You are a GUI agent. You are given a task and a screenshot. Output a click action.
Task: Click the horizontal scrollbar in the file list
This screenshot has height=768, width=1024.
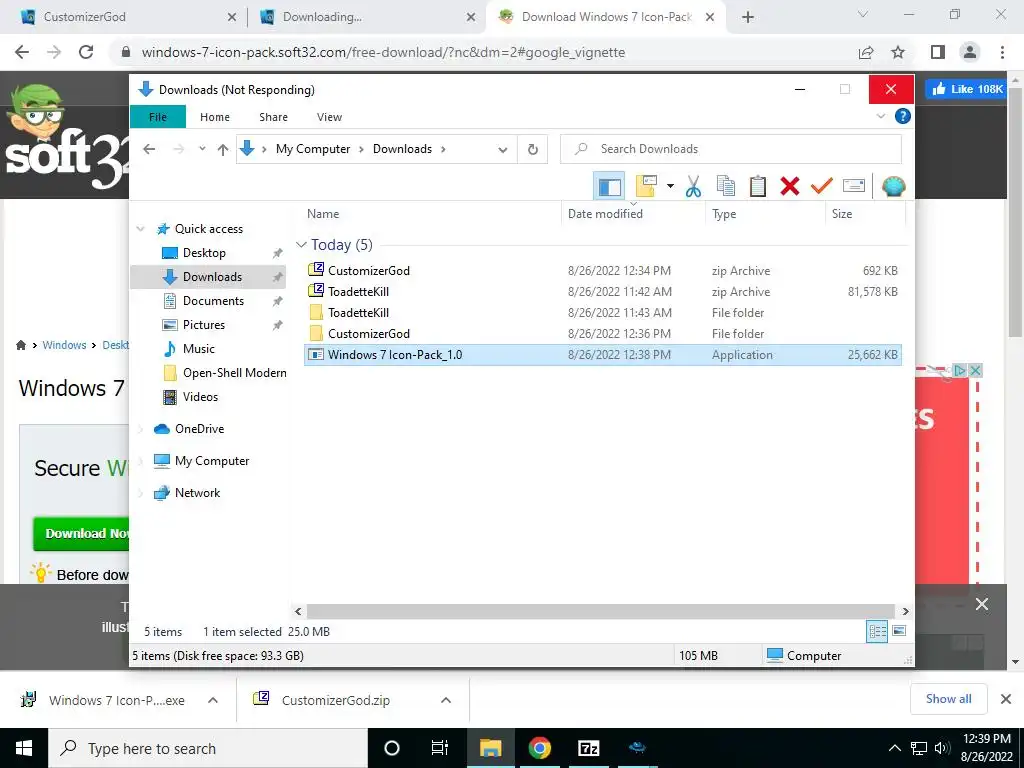[601, 611]
